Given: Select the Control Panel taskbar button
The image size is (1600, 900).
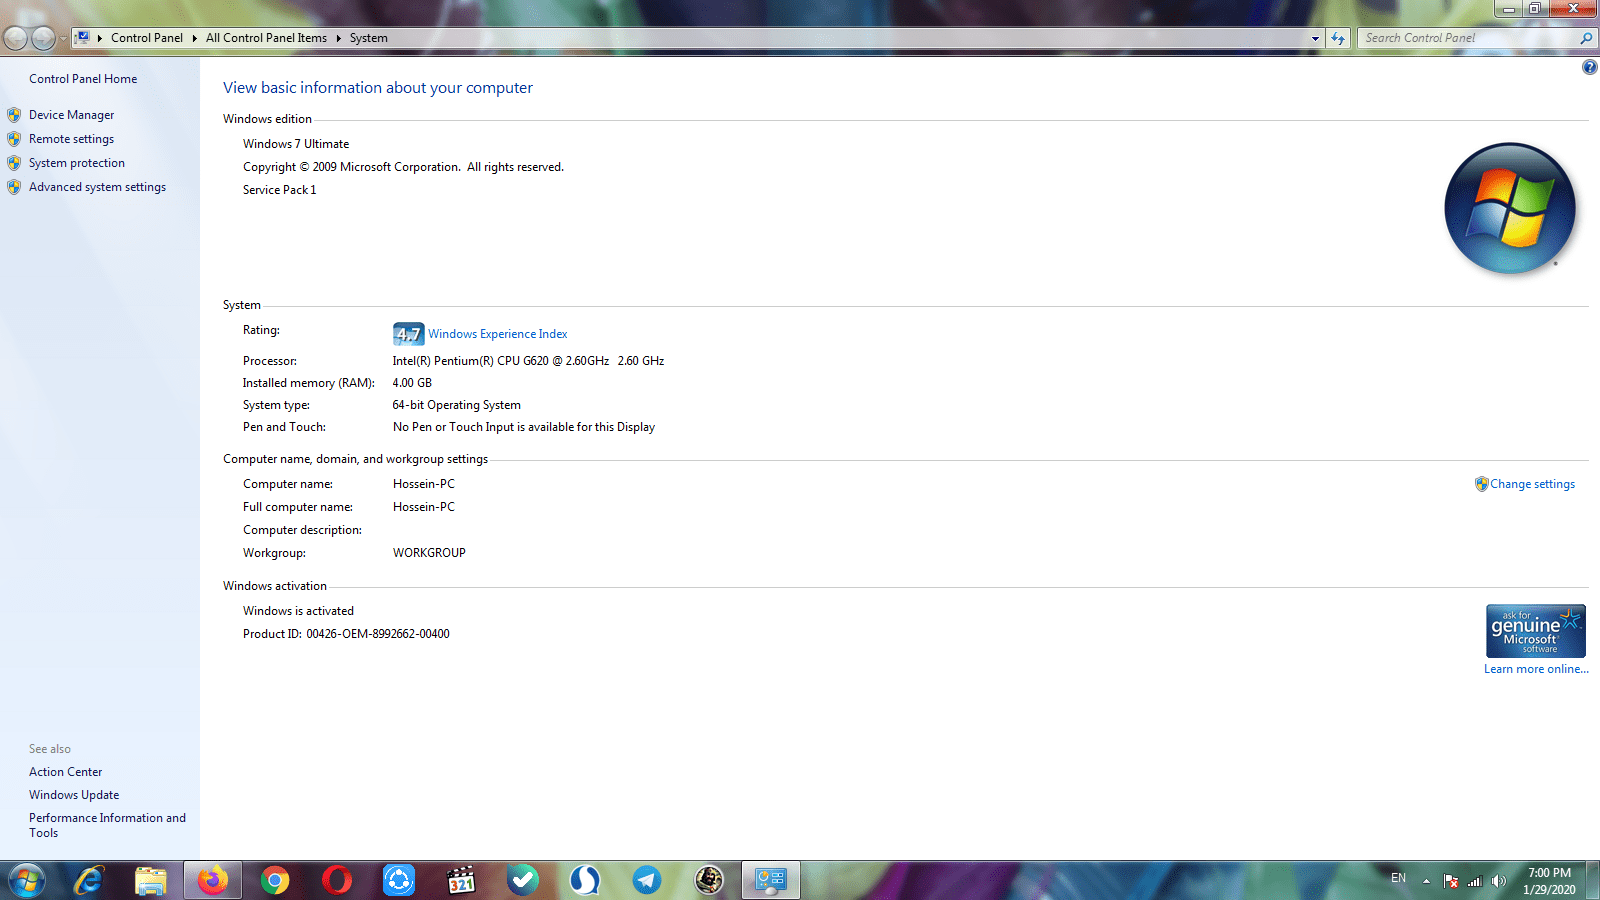Looking at the screenshot, I should coord(771,881).
